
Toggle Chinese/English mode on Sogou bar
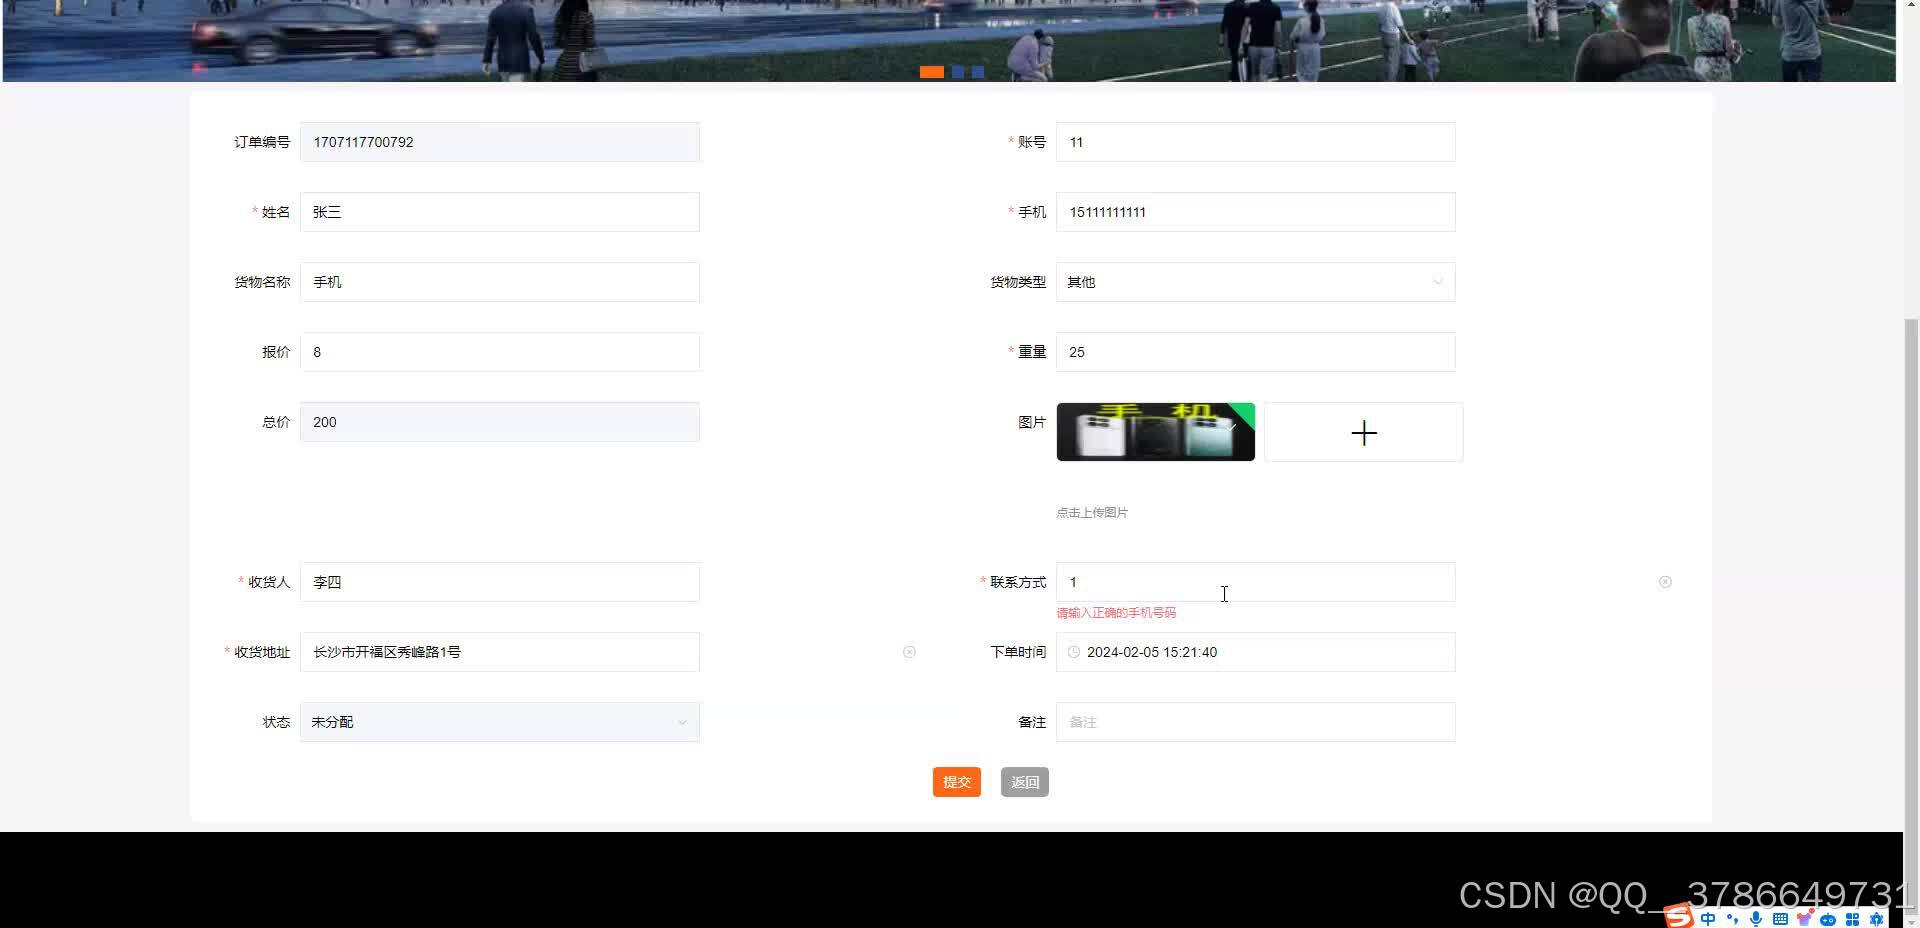tap(1708, 918)
